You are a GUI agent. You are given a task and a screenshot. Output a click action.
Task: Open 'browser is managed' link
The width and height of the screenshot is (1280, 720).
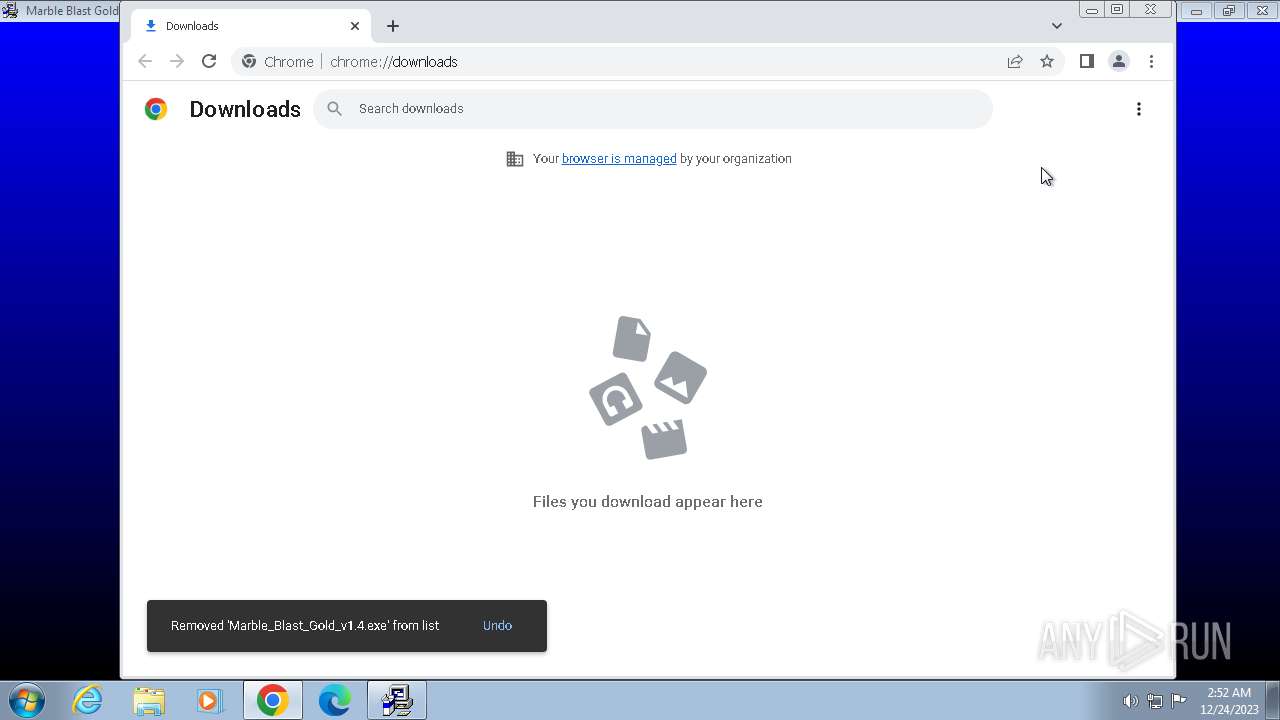coord(619,159)
